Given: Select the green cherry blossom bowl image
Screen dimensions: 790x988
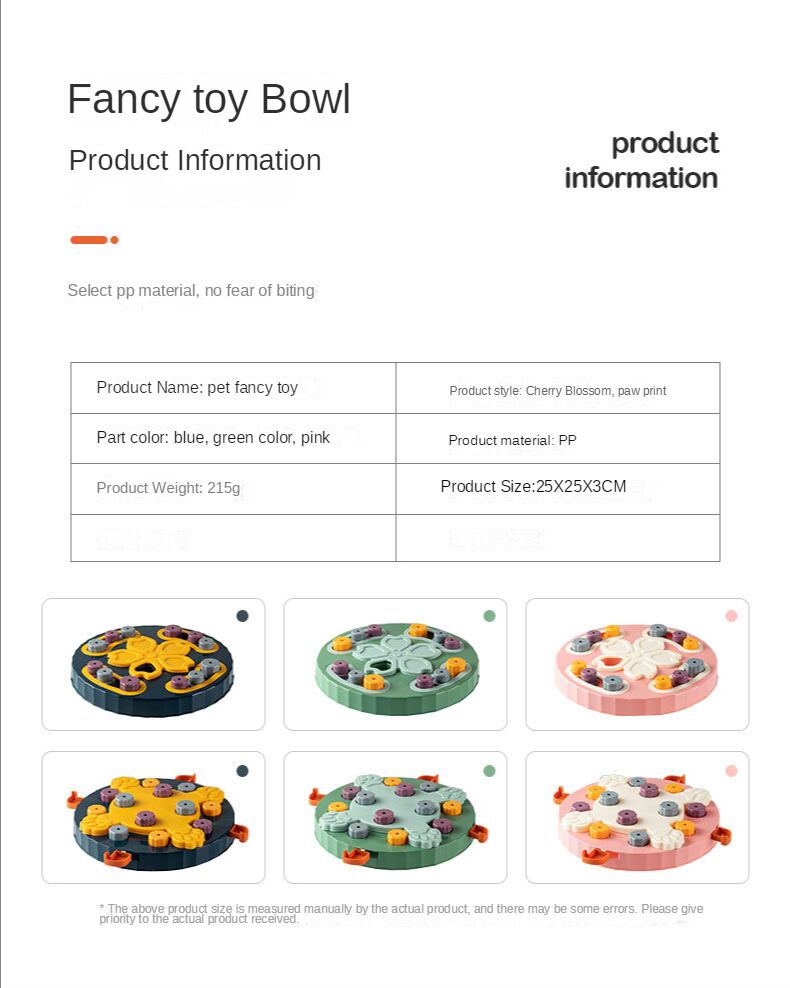Looking at the screenshot, I should pyautogui.click(x=394, y=664).
